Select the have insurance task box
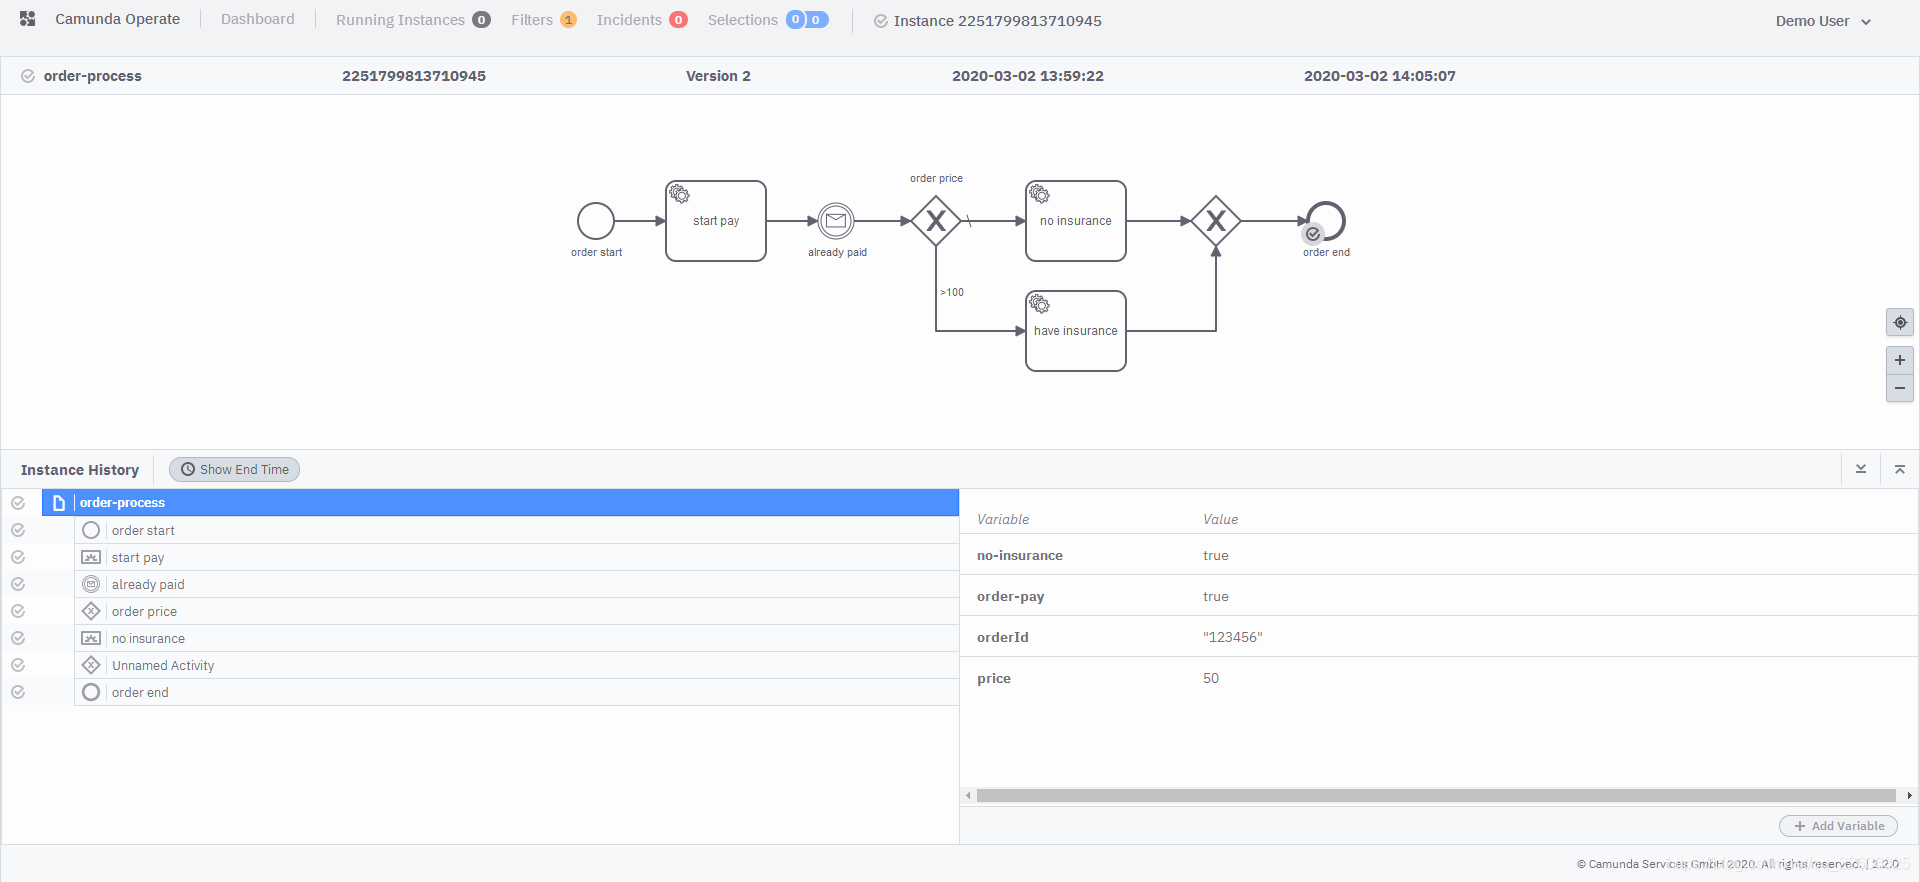The height and width of the screenshot is (882, 1920). [1076, 331]
